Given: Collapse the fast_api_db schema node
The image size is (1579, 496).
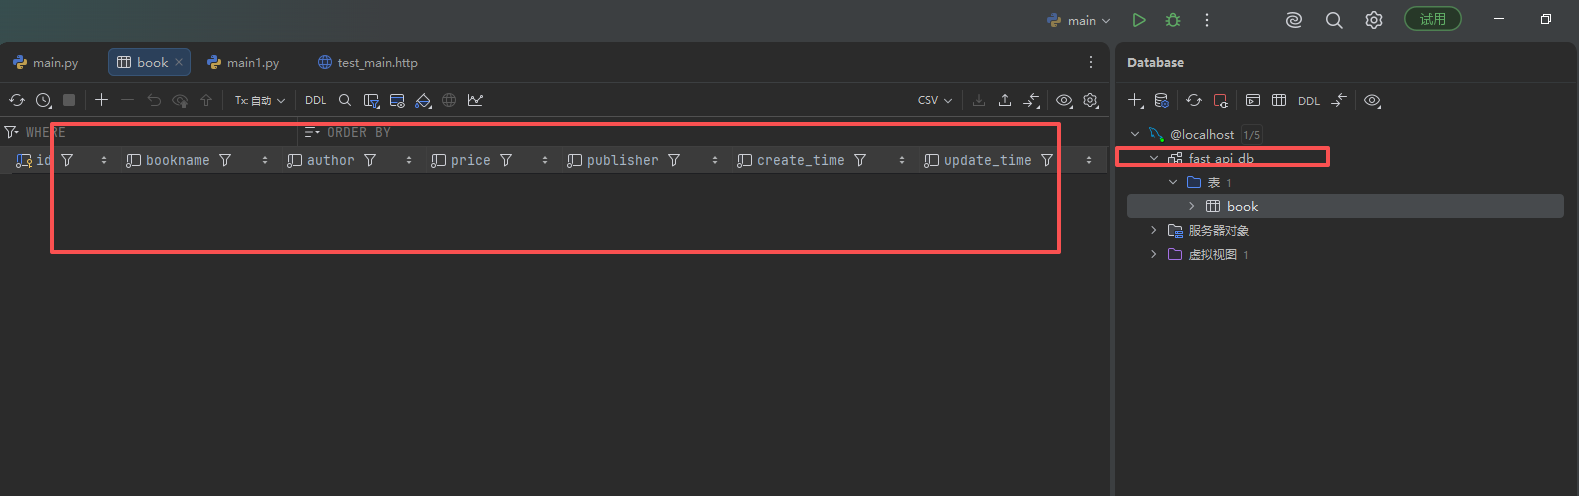Looking at the screenshot, I should click(x=1154, y=158).
